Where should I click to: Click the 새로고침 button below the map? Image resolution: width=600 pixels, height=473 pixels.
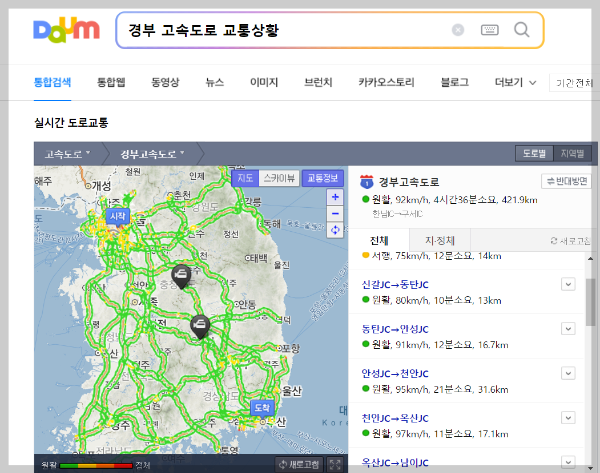pyautogui.click(x=299, y=465)
